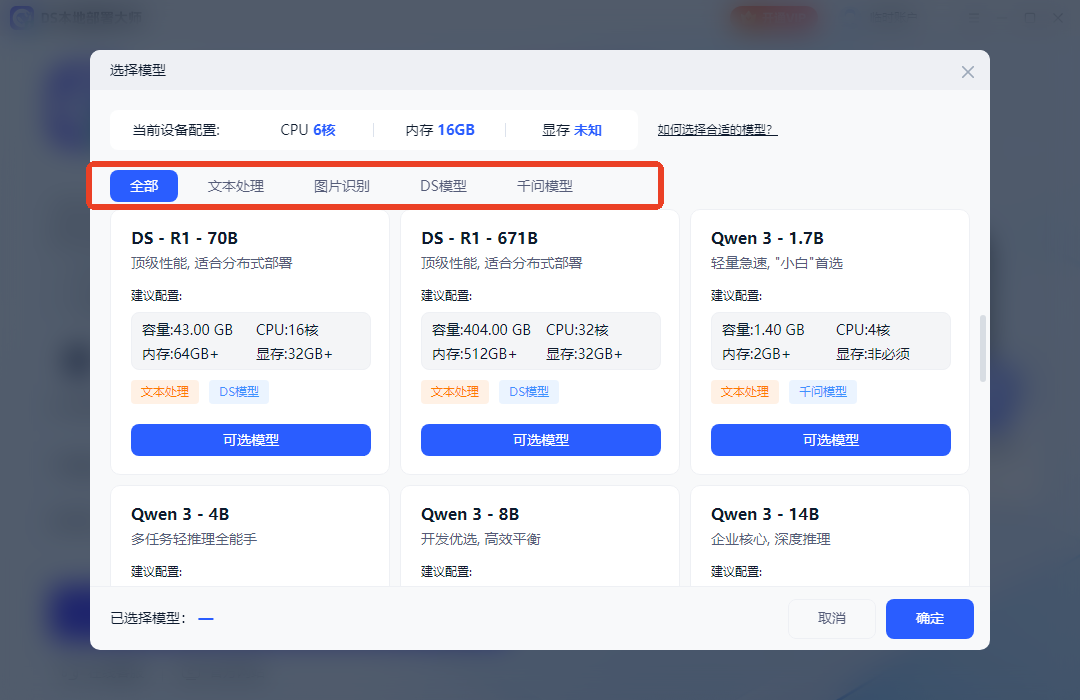Select the Qwen 3 - 14B card title
This screenshot has height=700, width=1080.
click(765, 515)
